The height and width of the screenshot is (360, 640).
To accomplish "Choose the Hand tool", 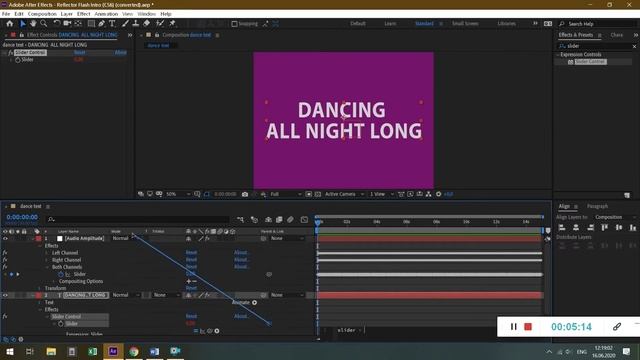I will (33, 24).
